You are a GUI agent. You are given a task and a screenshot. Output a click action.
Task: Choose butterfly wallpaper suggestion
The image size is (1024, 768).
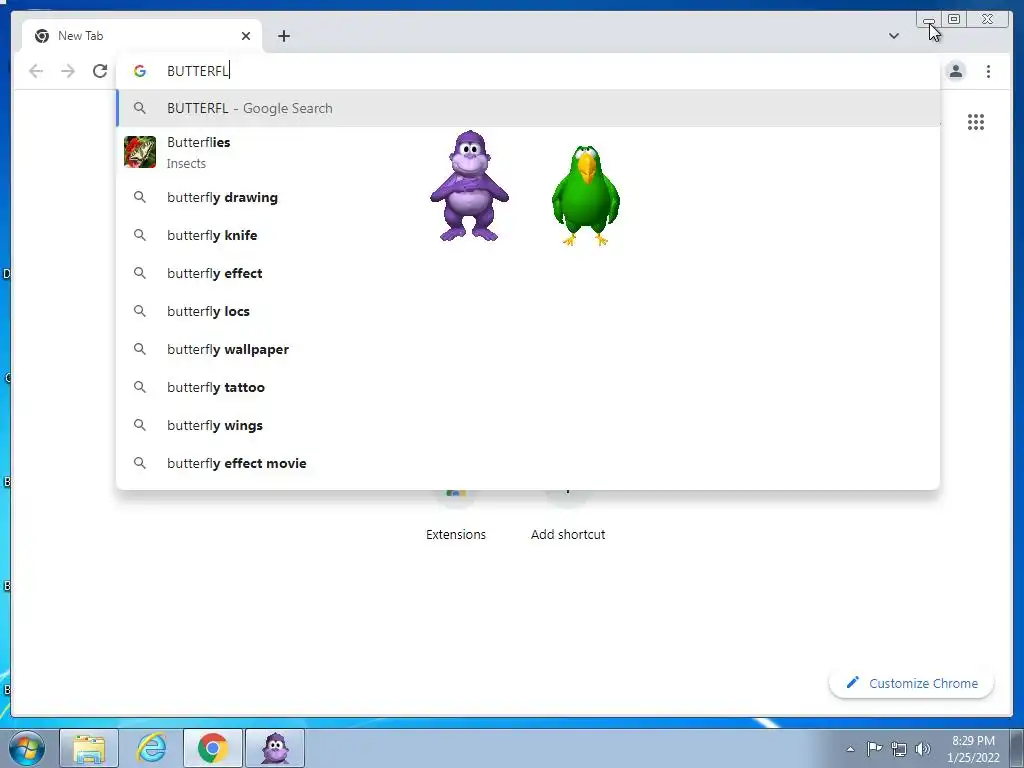point(528,349)
